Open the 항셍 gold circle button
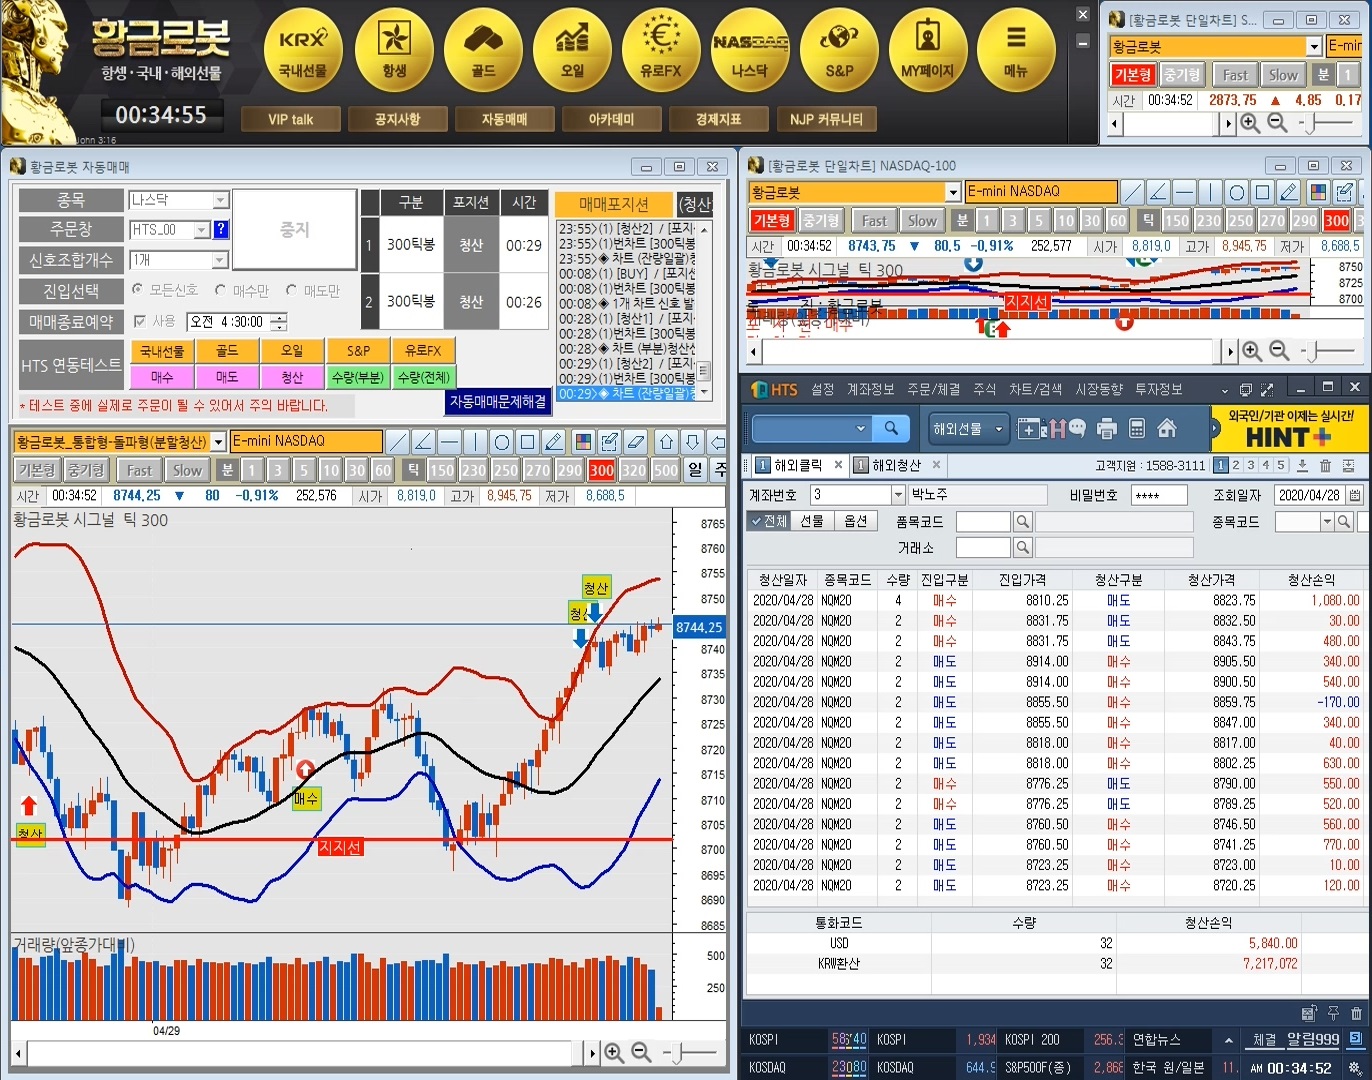Viewport: 1372px width, 1080px height. pos(394,52)
